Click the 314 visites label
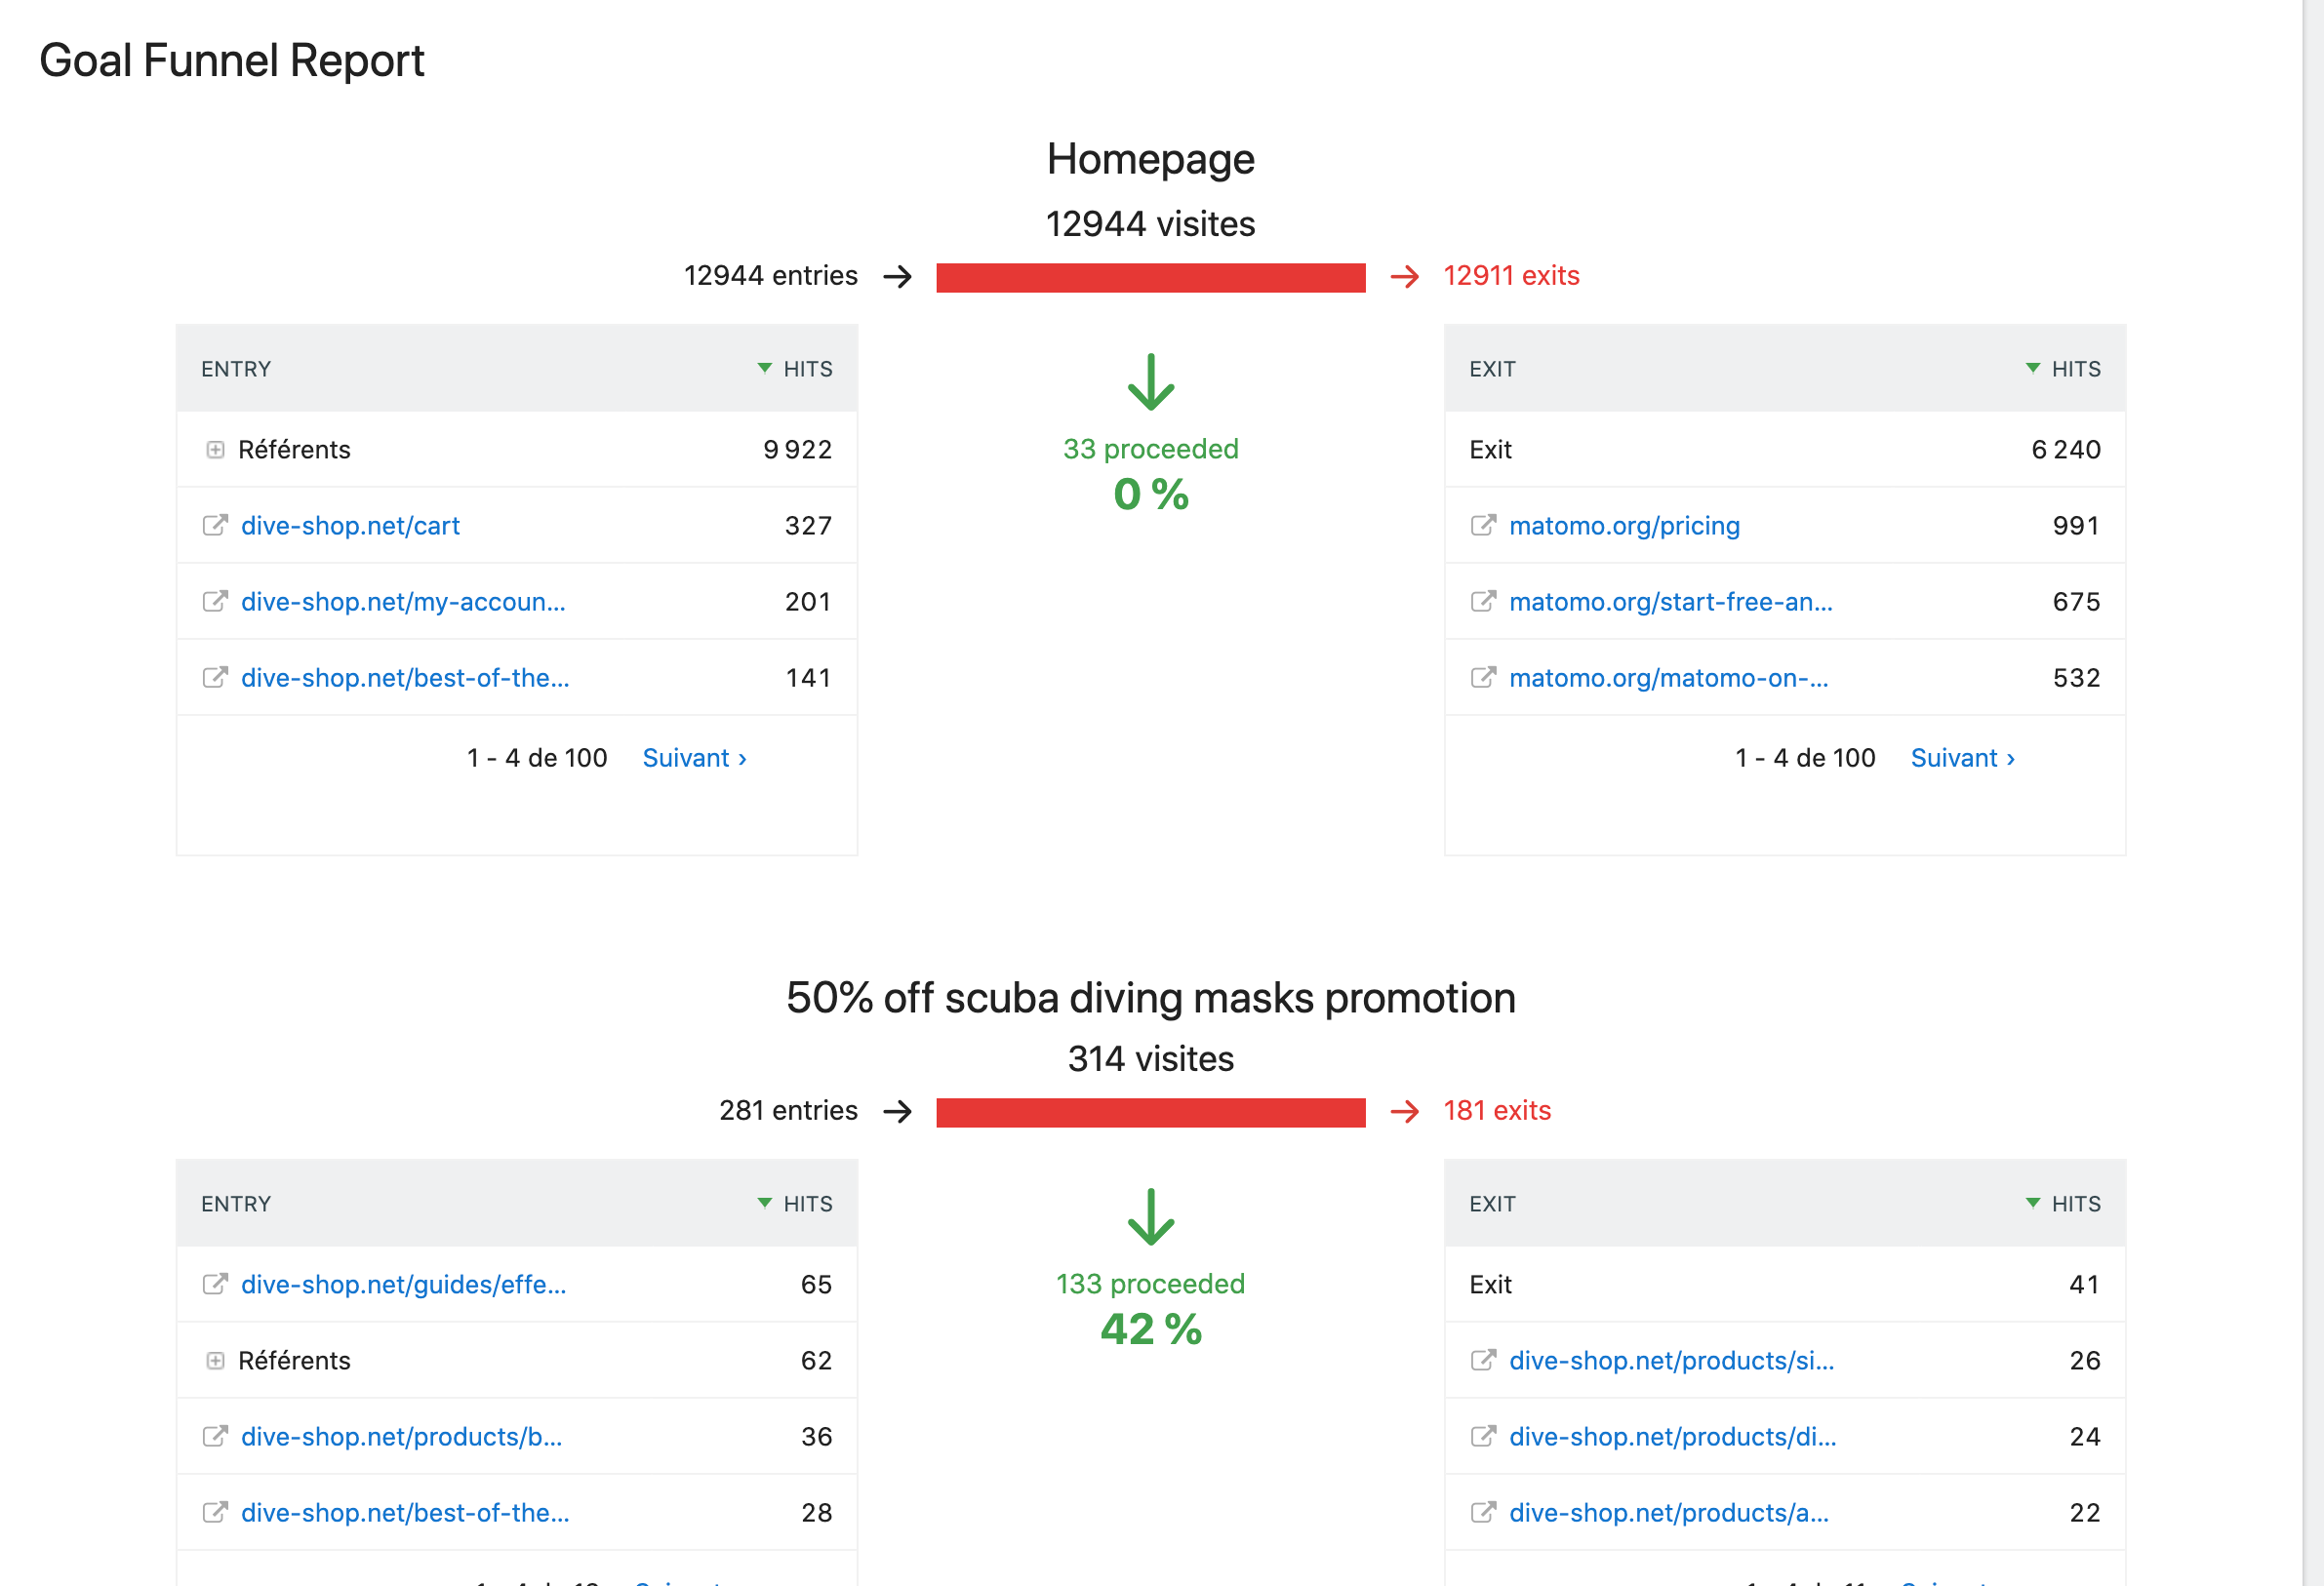 click(1151, 1059)
